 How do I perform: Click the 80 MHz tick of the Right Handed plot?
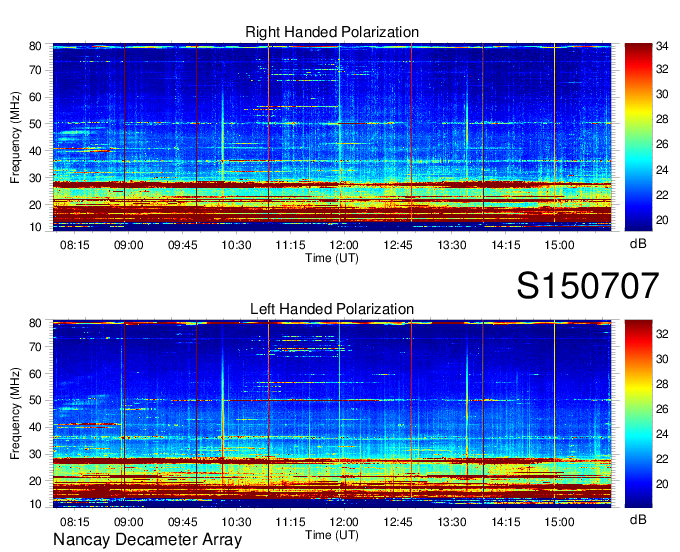[35, 46]
